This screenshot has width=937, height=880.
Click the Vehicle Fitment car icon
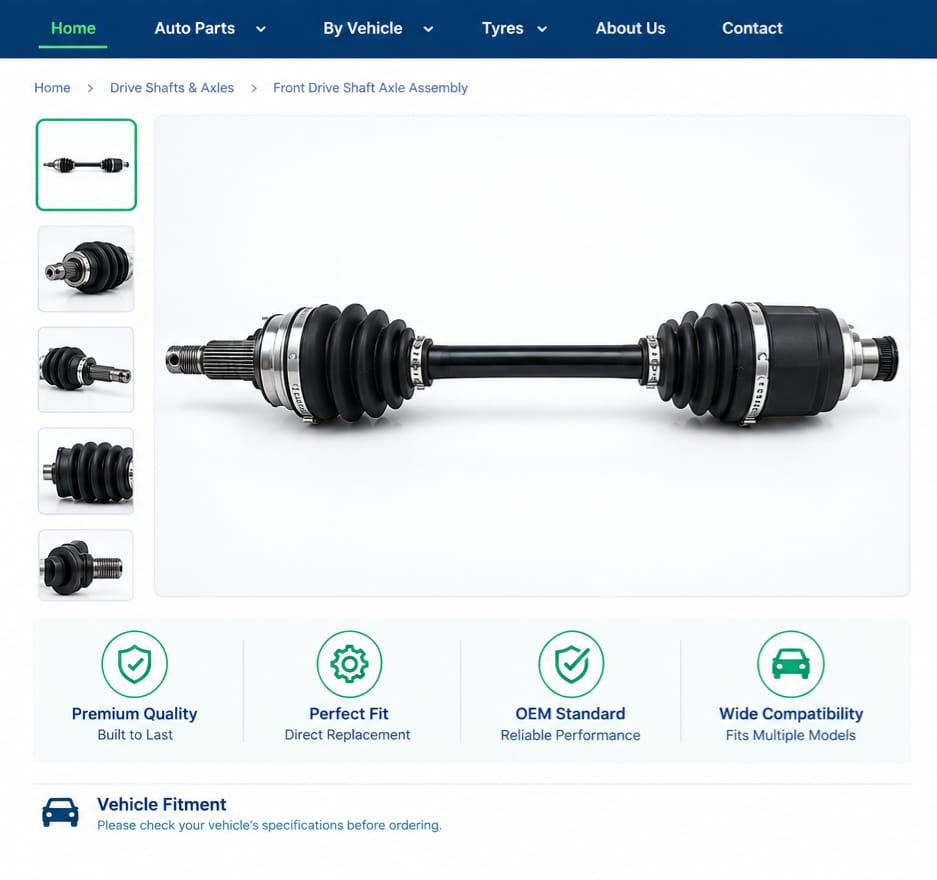coord(60,812)
